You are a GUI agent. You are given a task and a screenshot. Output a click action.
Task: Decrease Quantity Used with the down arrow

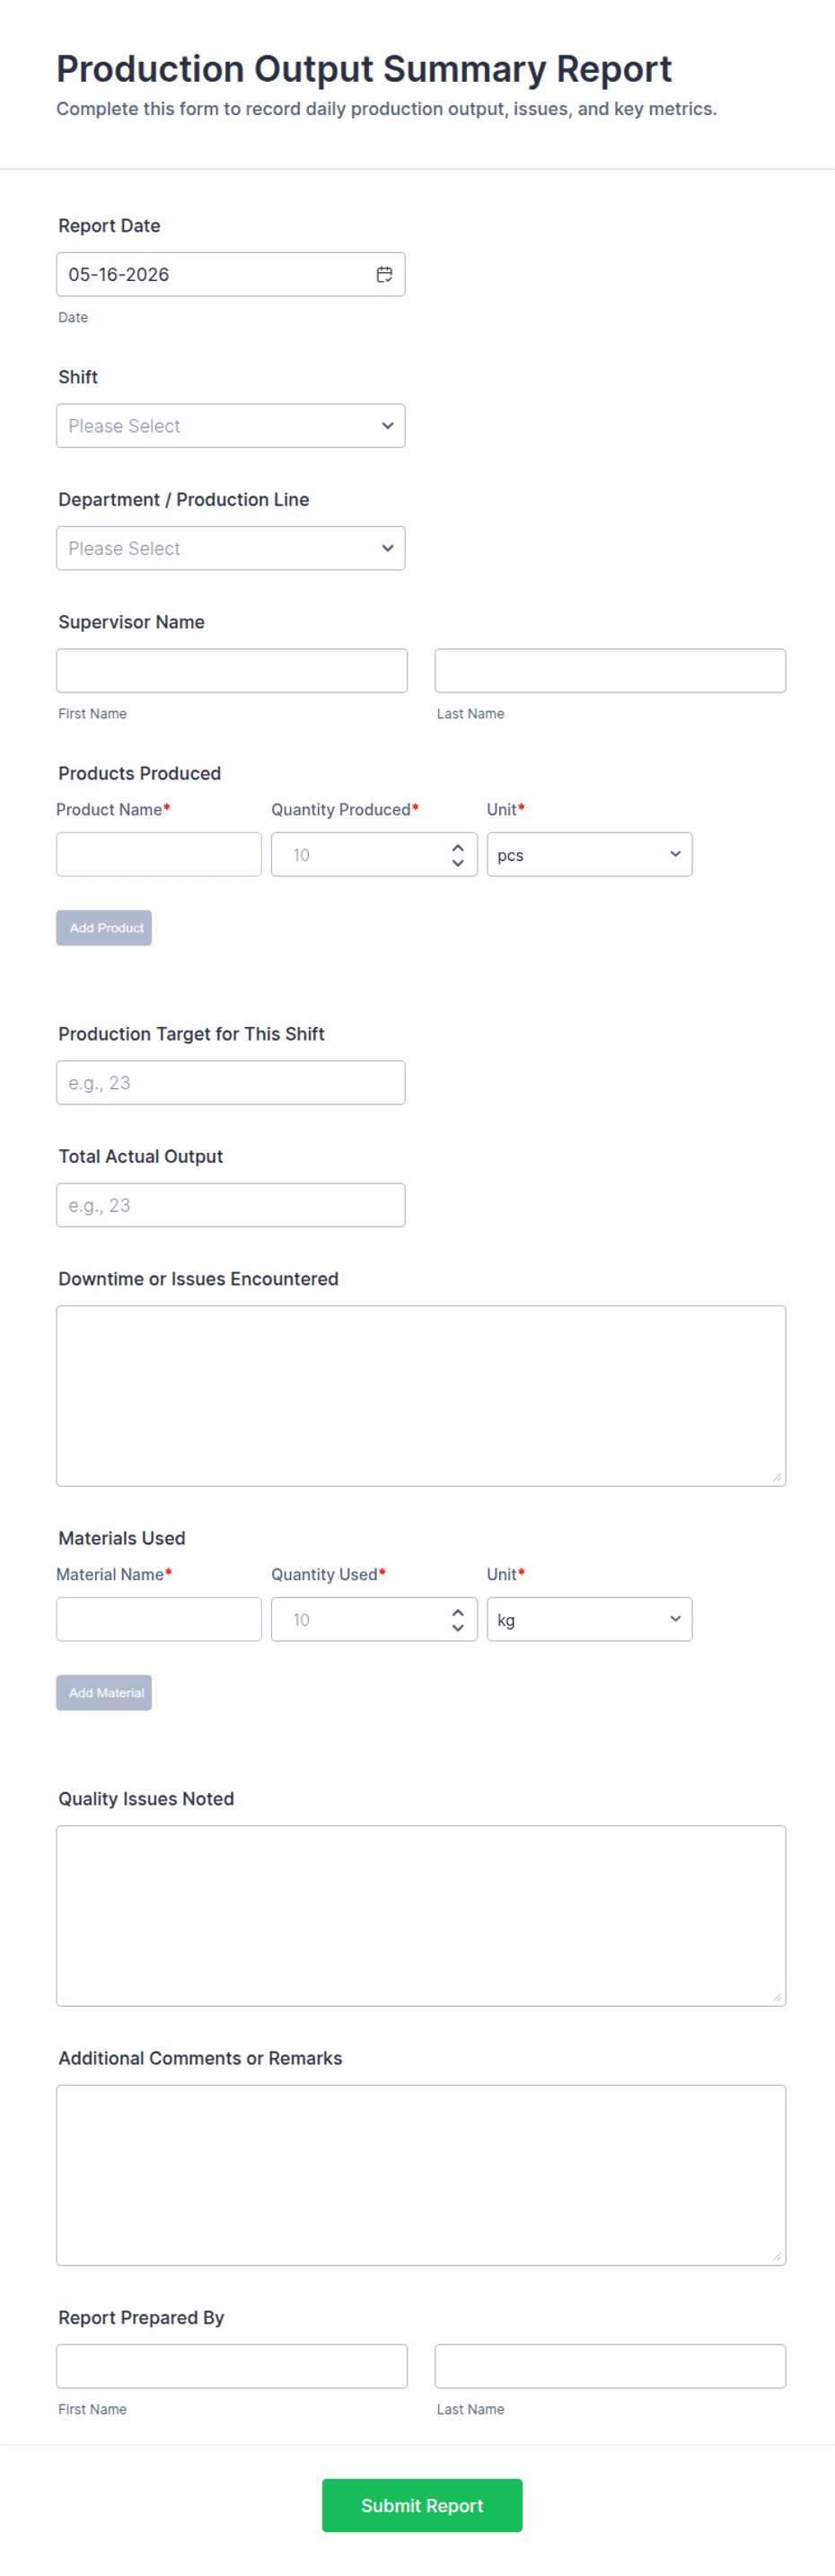tap(458, 1627)
